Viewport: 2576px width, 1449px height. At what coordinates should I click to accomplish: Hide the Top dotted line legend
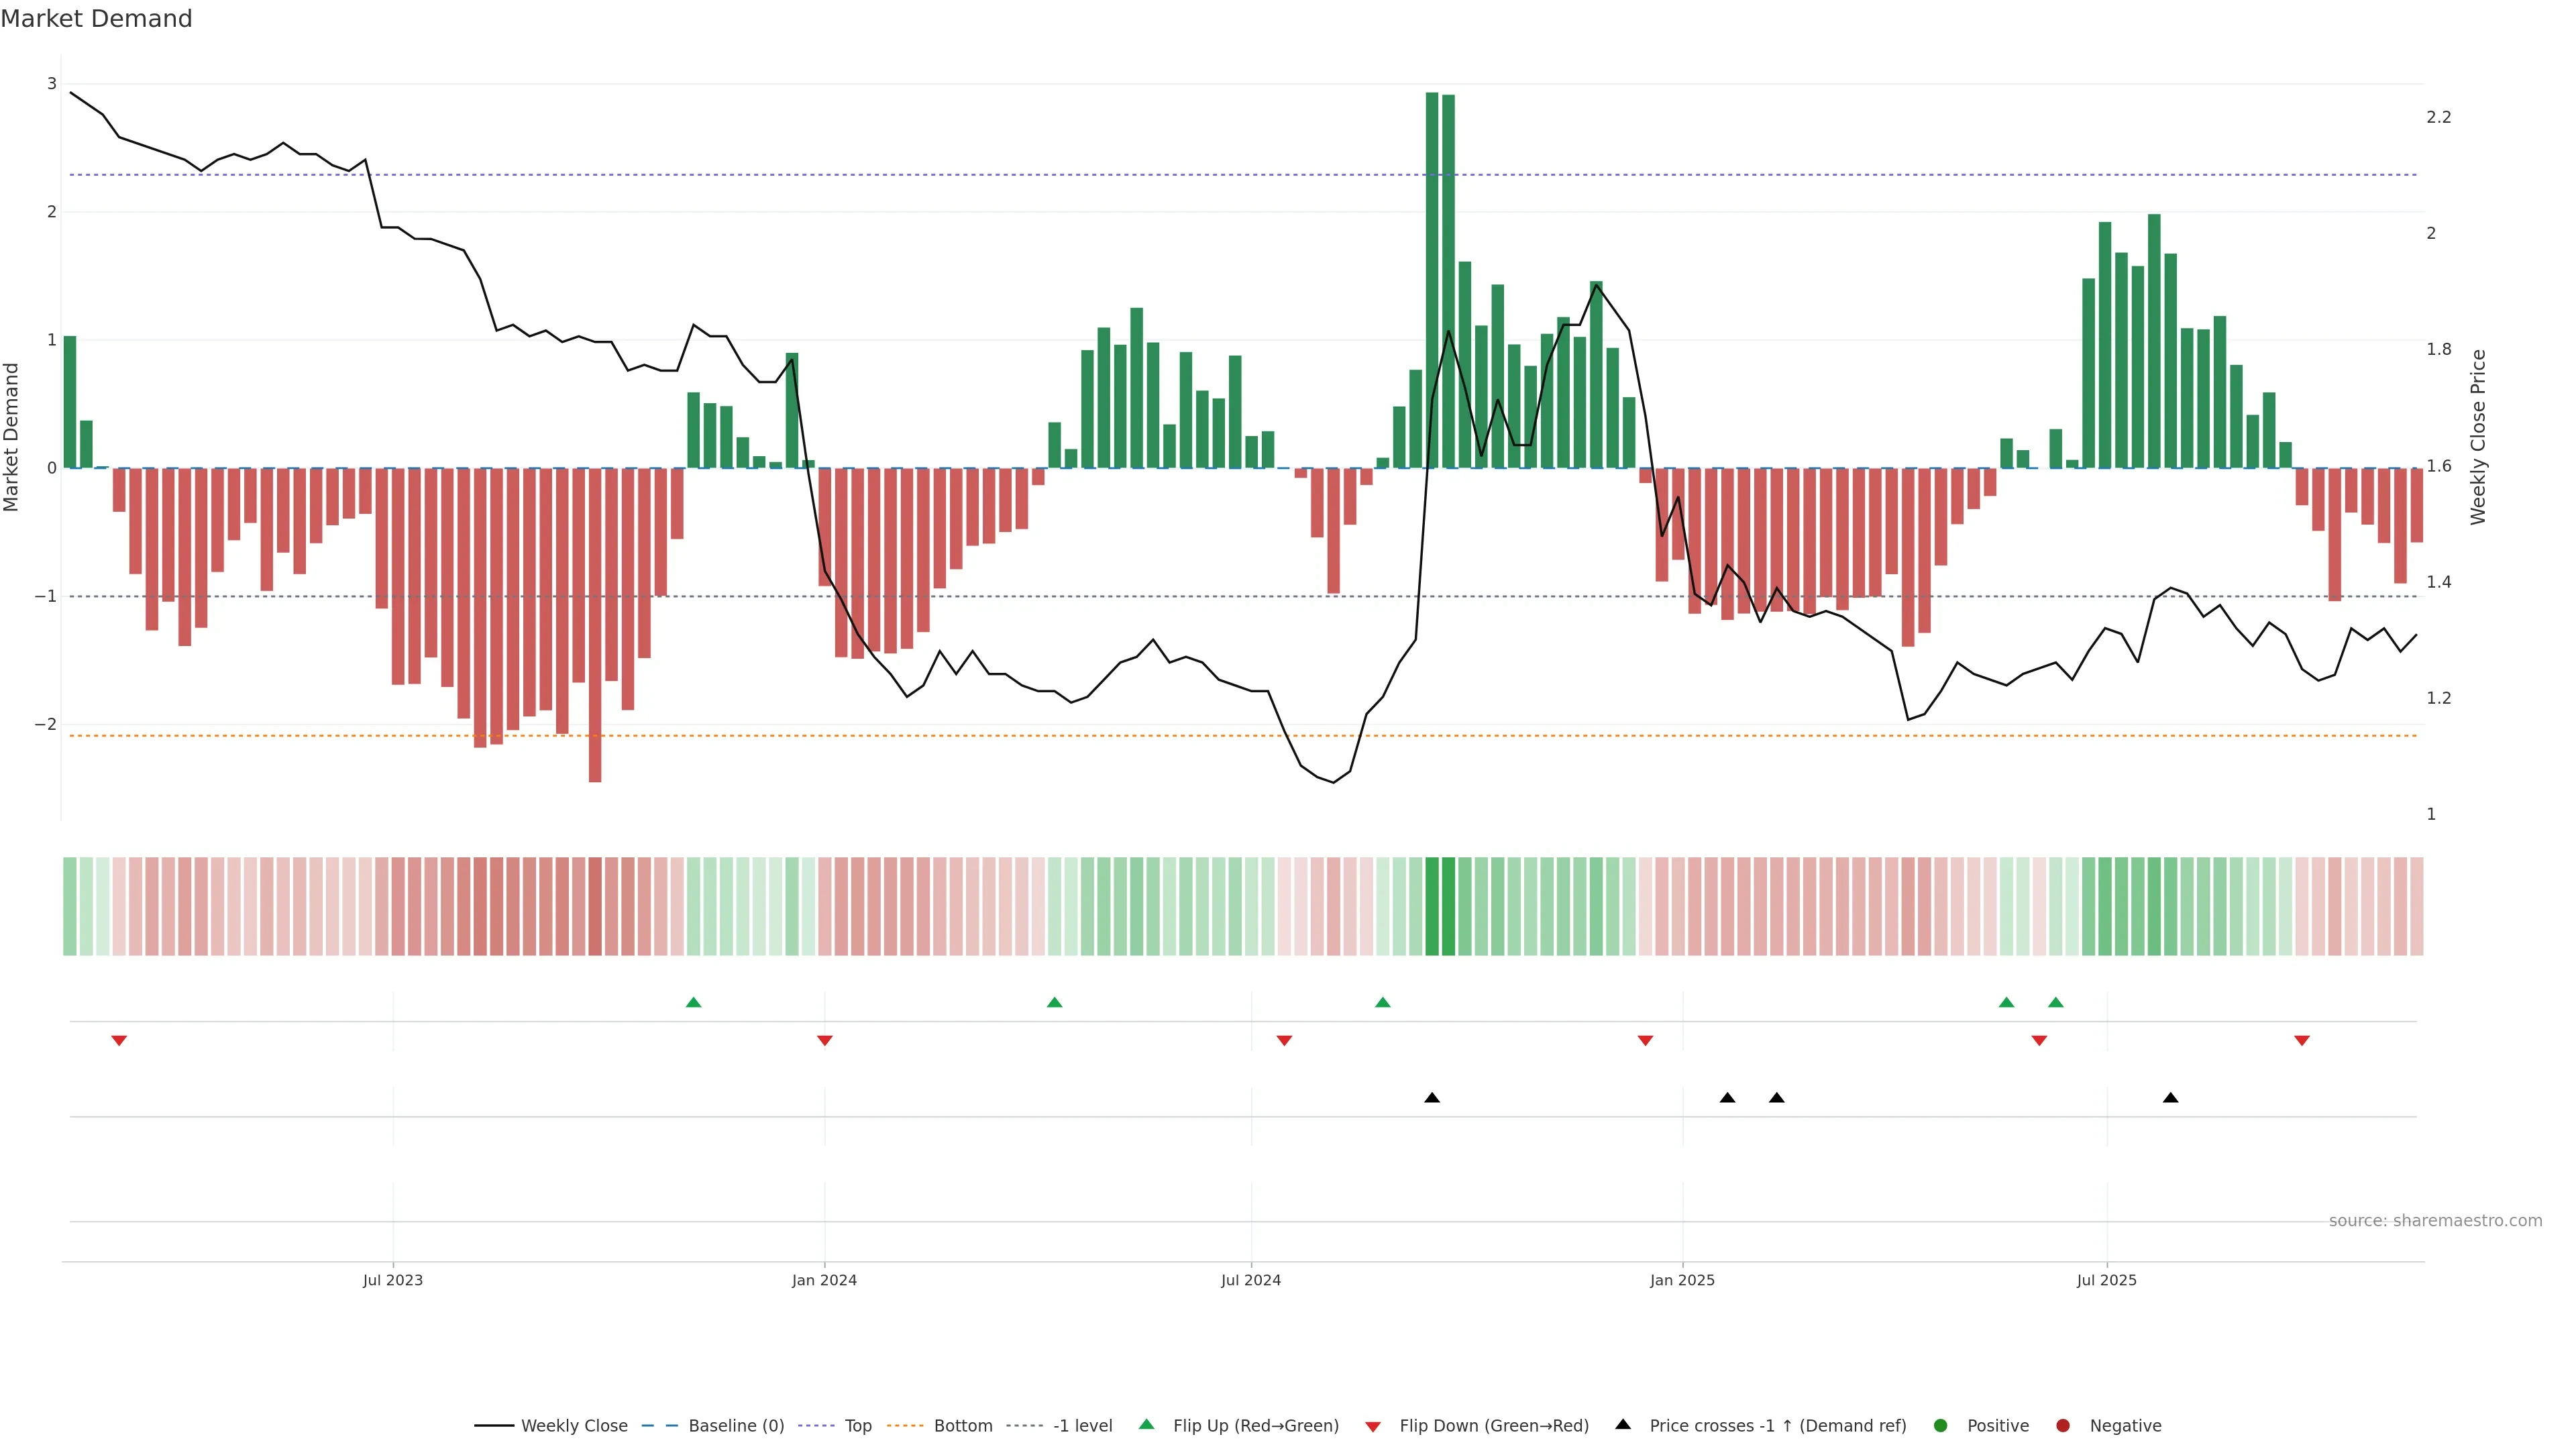pos(857,1425)
